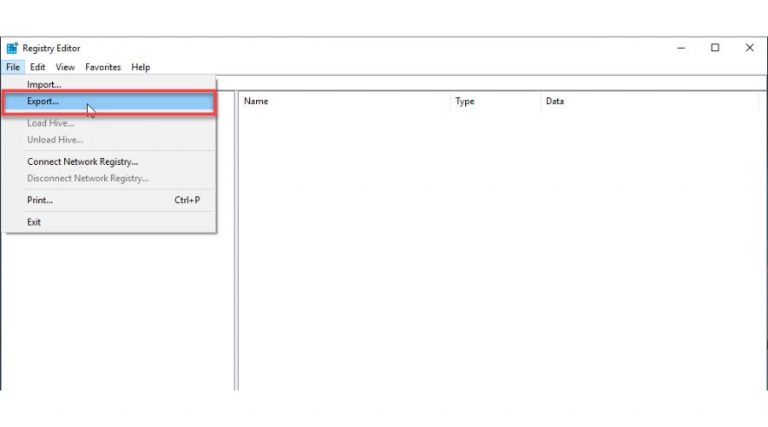The height and width of the screenshot is (427, 768).
Task: Click the Data column header
Action: pyautogui.click(x=649, y=101)
